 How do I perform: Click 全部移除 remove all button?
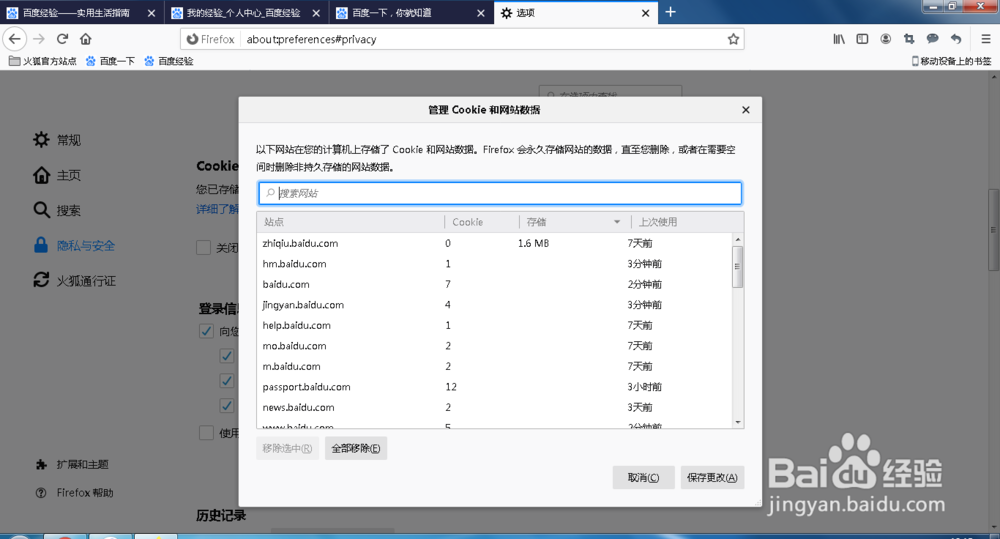click(x=356, y=448)
